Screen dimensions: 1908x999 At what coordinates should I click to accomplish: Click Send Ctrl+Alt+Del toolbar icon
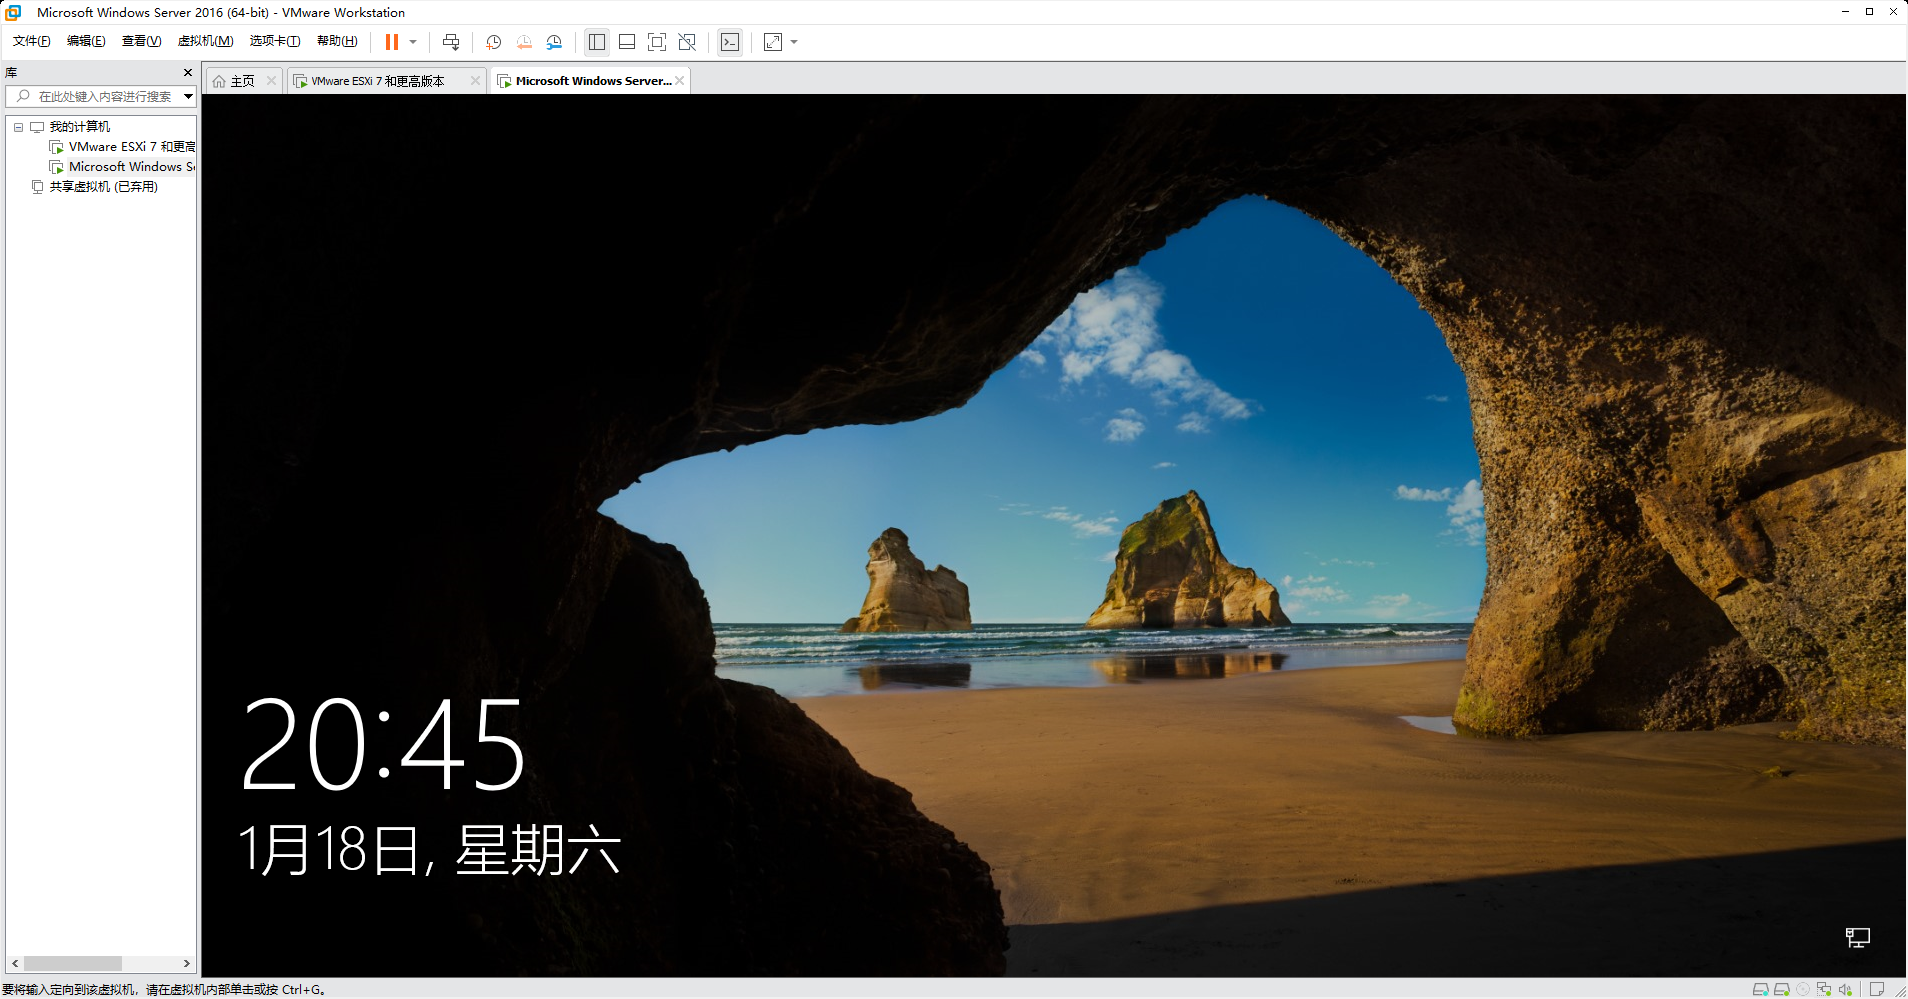coord(451,42)
